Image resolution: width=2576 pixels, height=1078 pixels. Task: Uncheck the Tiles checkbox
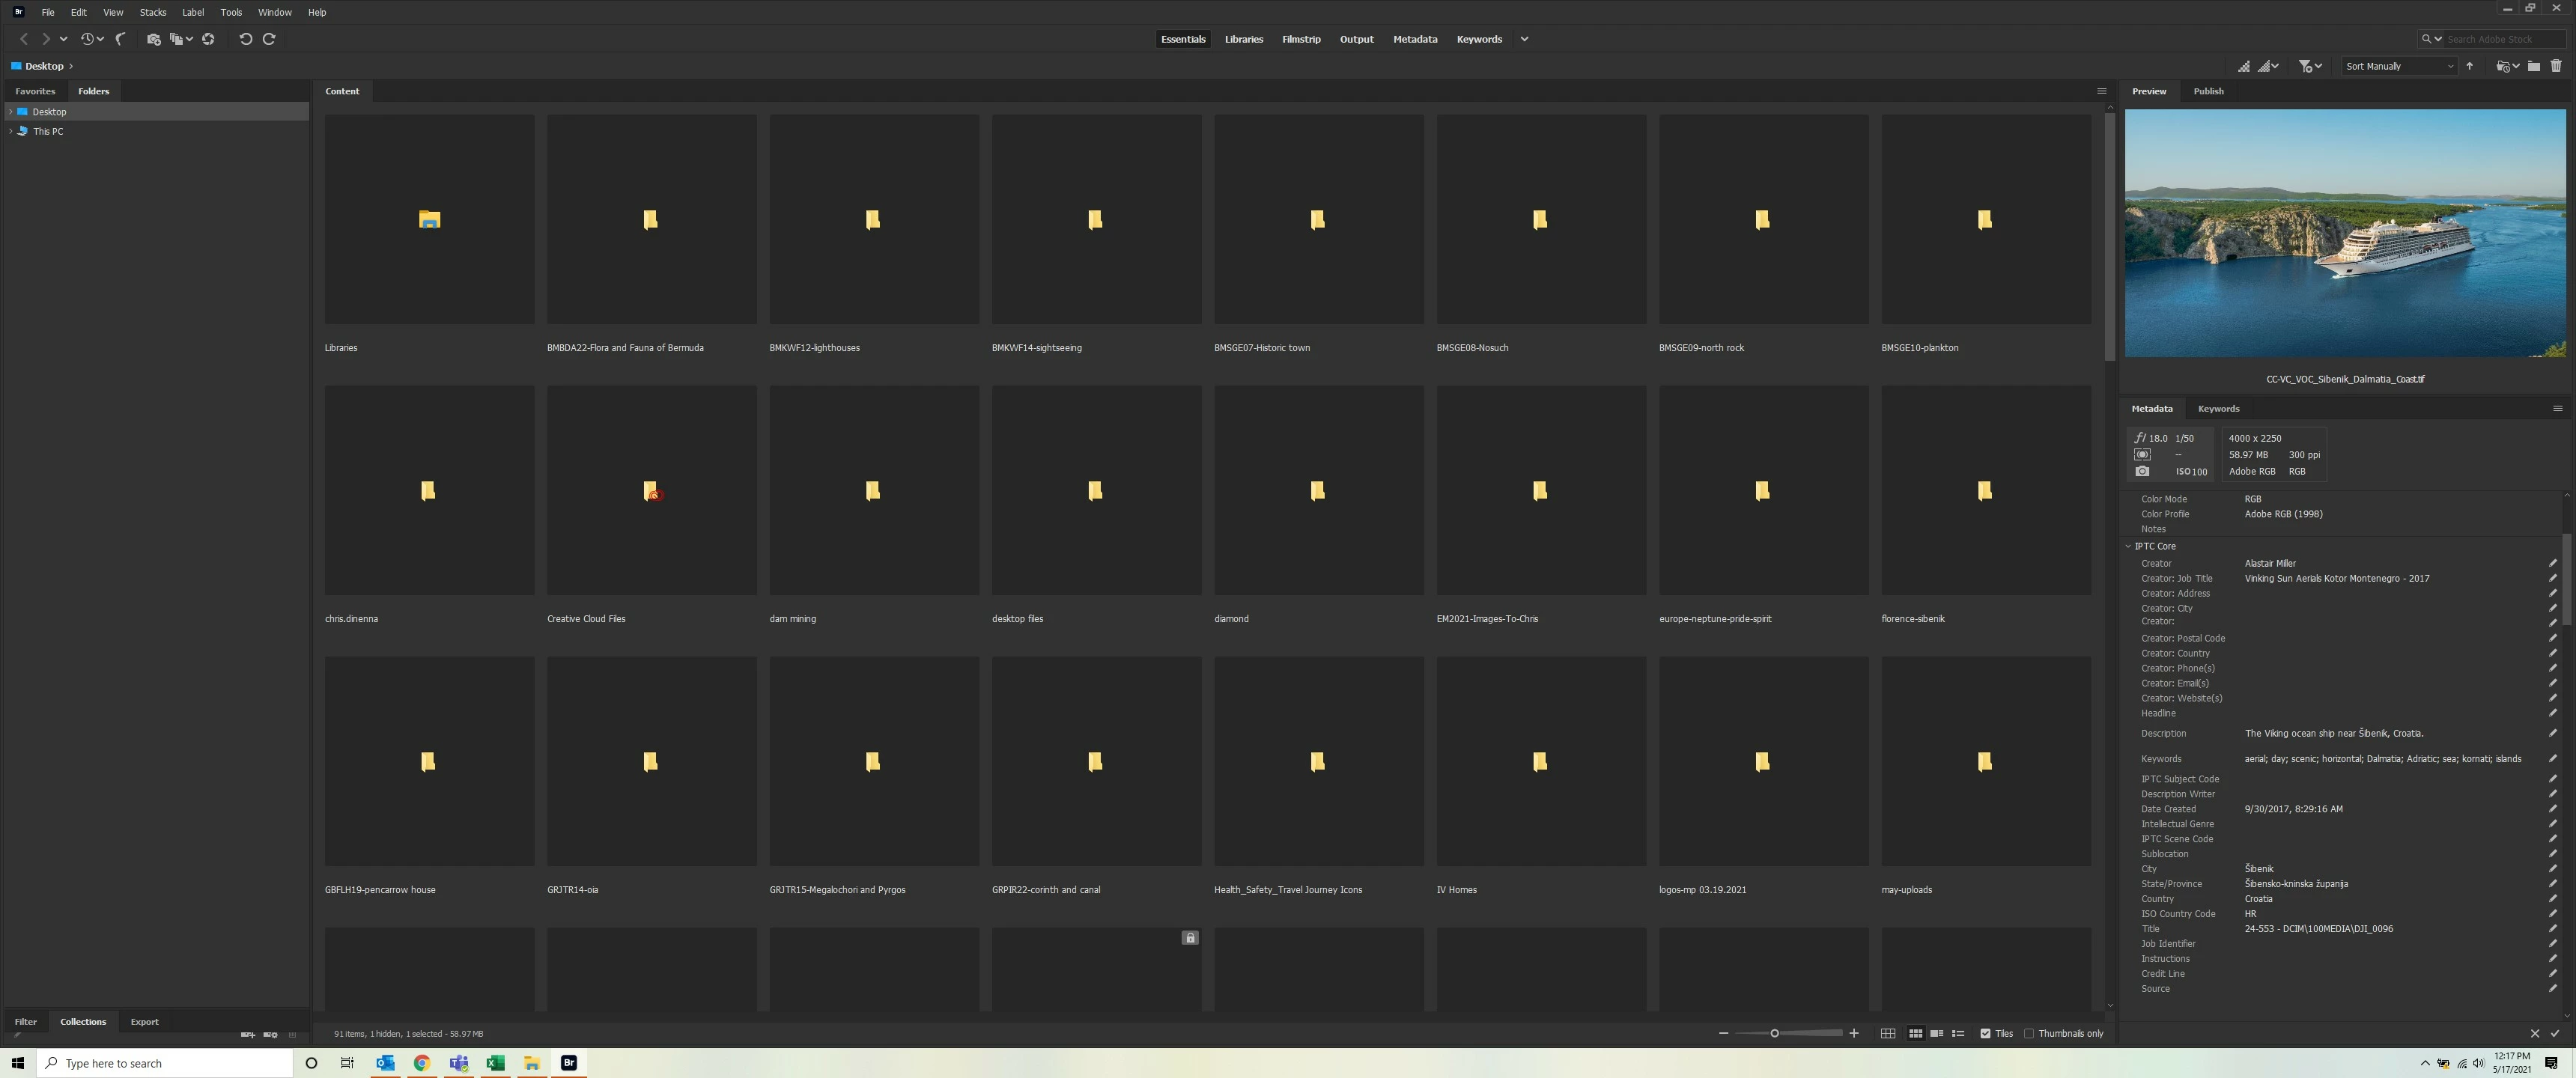1985,1033
